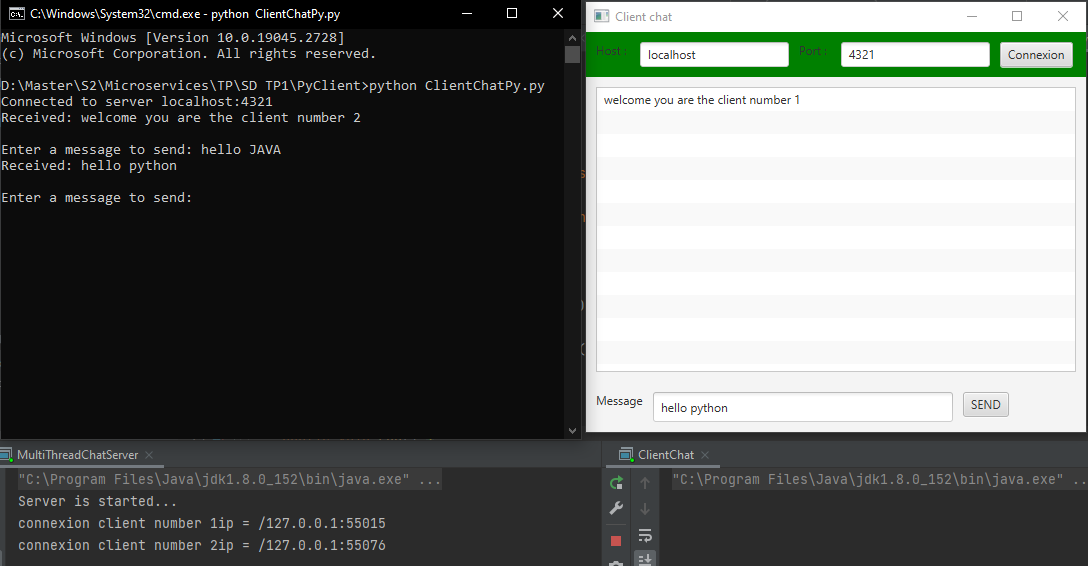Click the up-arrow stack trace icon
This screenshot has height=566, width=1088.
pos(645,482)
